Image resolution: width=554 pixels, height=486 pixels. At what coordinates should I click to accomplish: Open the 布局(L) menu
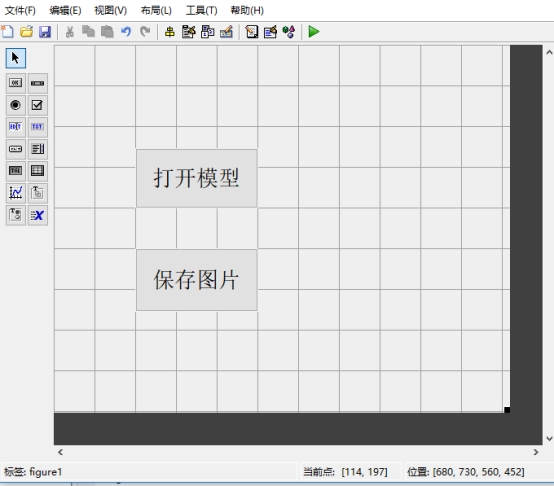[156, 11]
